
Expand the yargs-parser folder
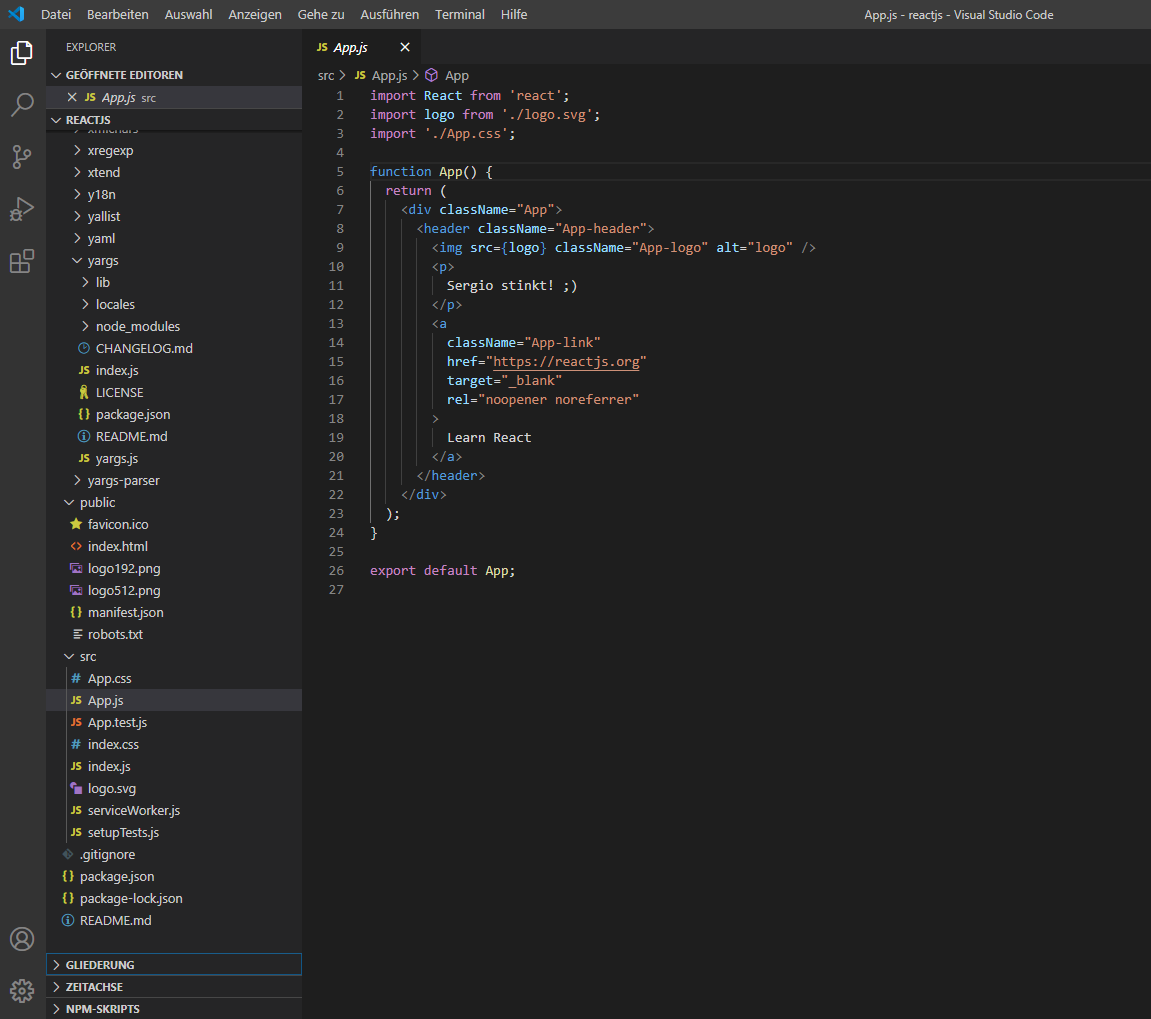78,481
